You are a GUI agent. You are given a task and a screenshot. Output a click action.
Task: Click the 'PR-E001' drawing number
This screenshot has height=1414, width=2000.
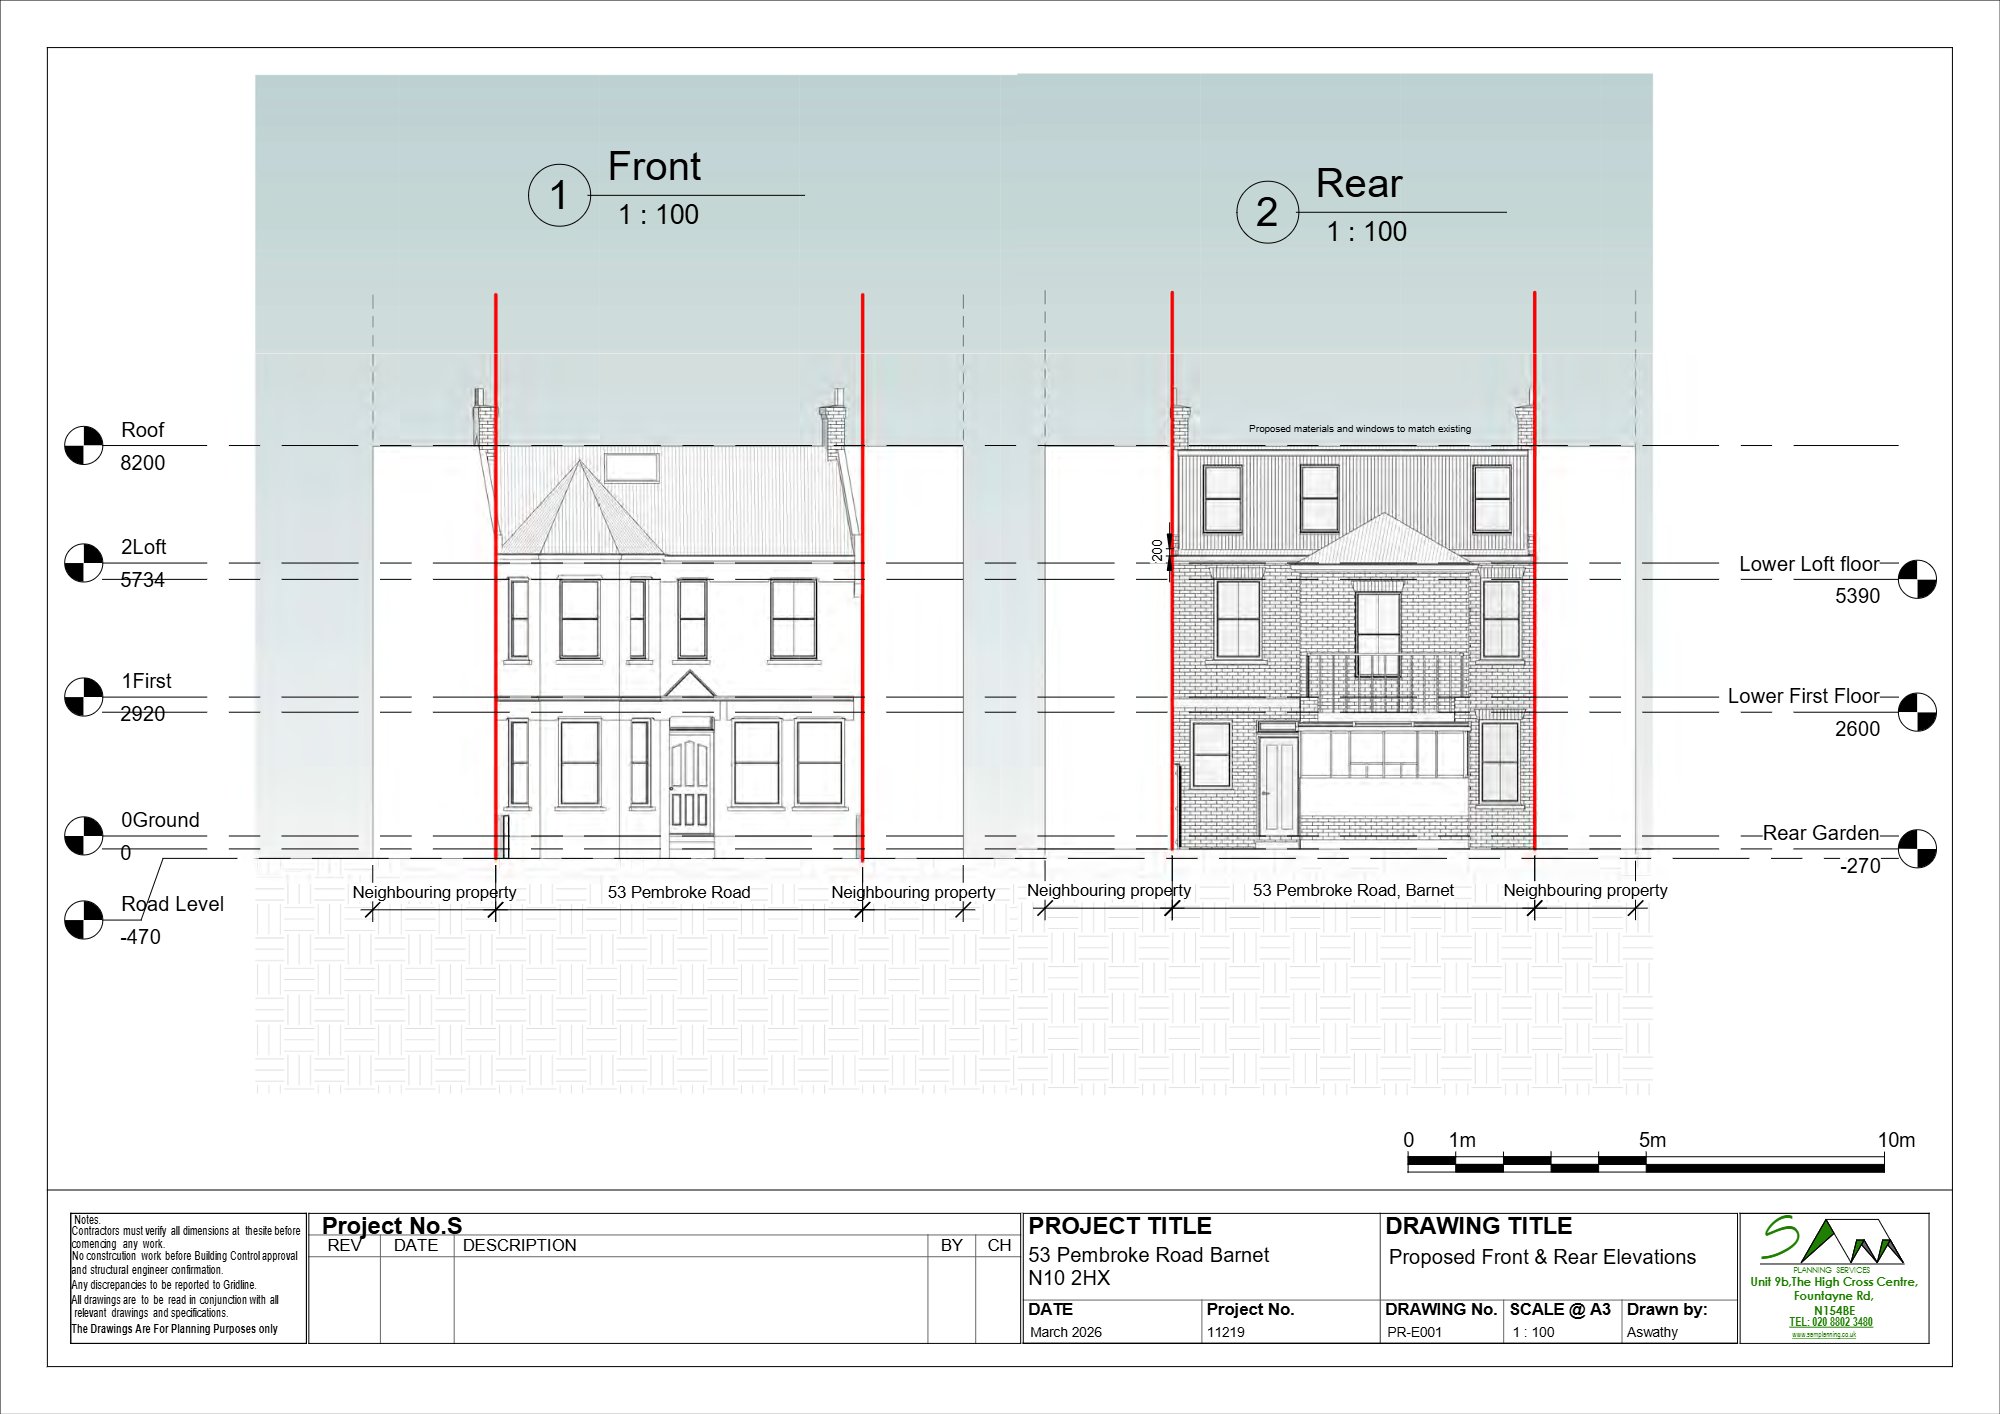coord(1414,1332)
